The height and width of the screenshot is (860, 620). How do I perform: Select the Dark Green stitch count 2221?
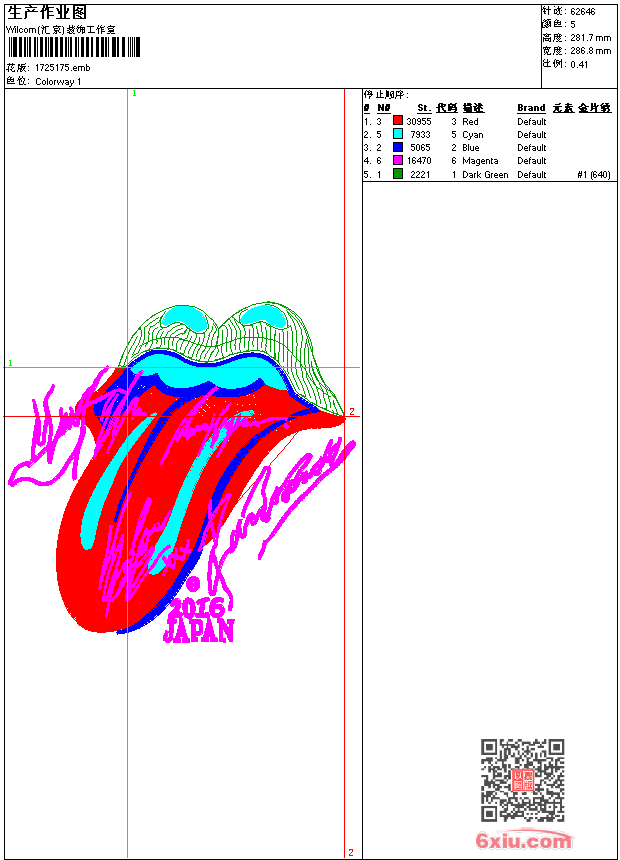tap(420, 175)
